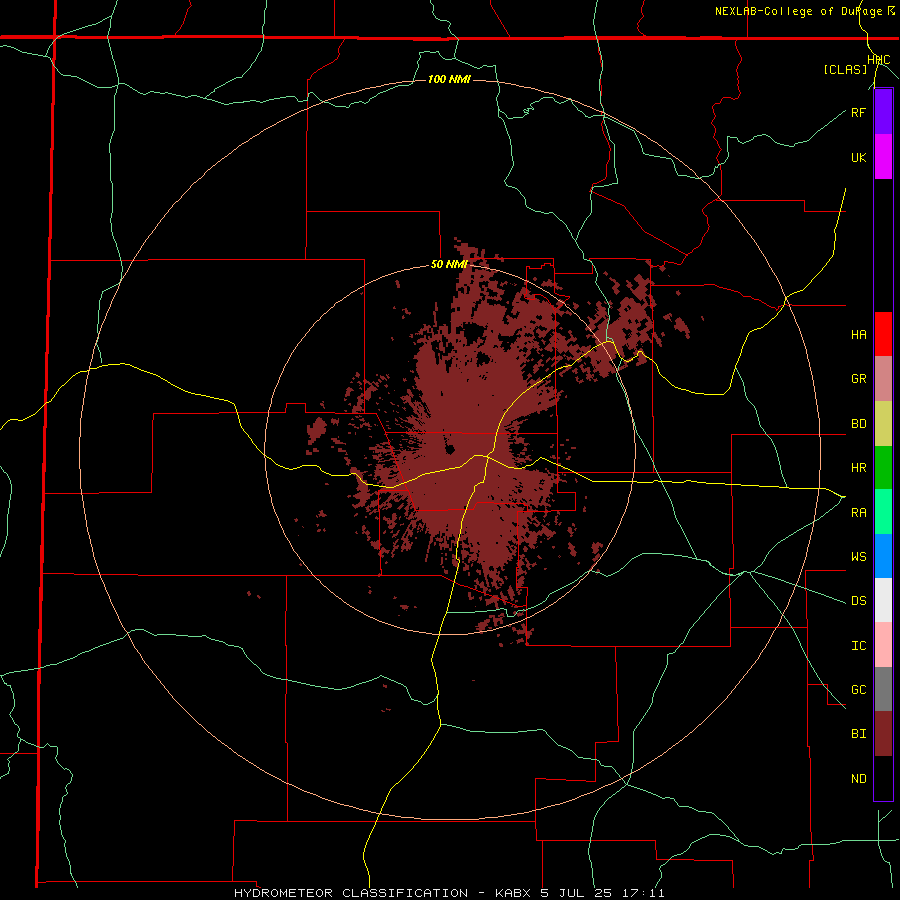Select the WS legend label
900x900 pixels.
858,556
